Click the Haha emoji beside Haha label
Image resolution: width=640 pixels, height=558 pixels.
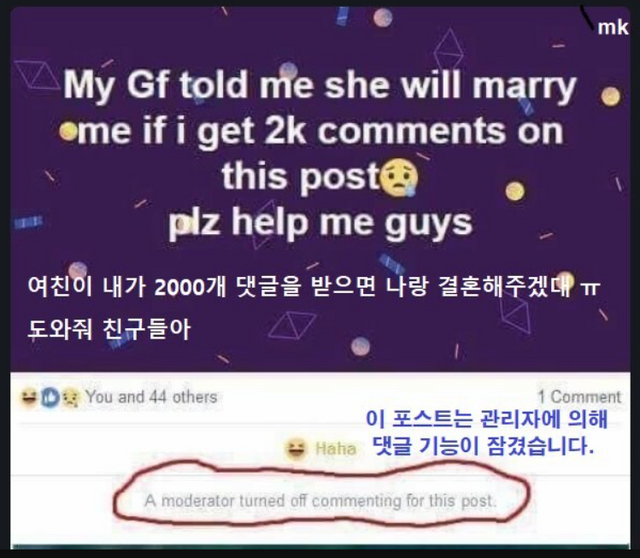295,448
